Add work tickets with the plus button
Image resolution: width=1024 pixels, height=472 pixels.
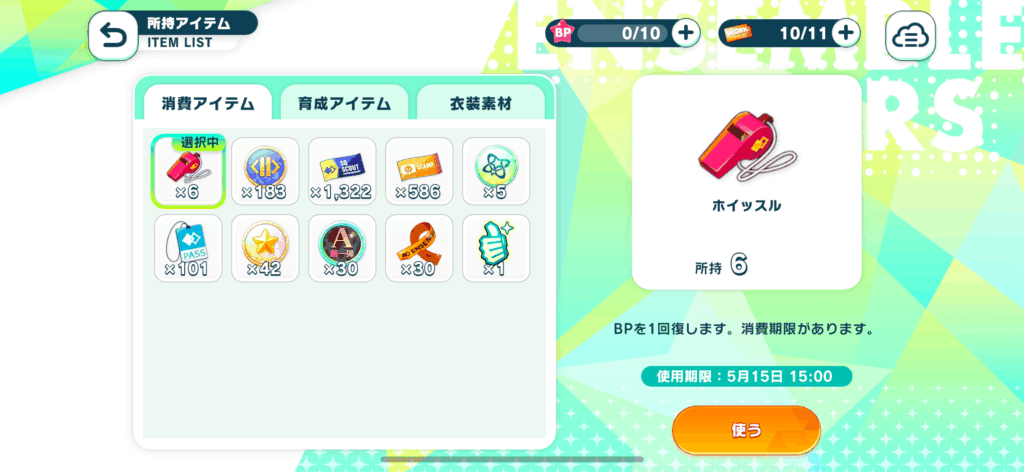click(x=846, y=33)
